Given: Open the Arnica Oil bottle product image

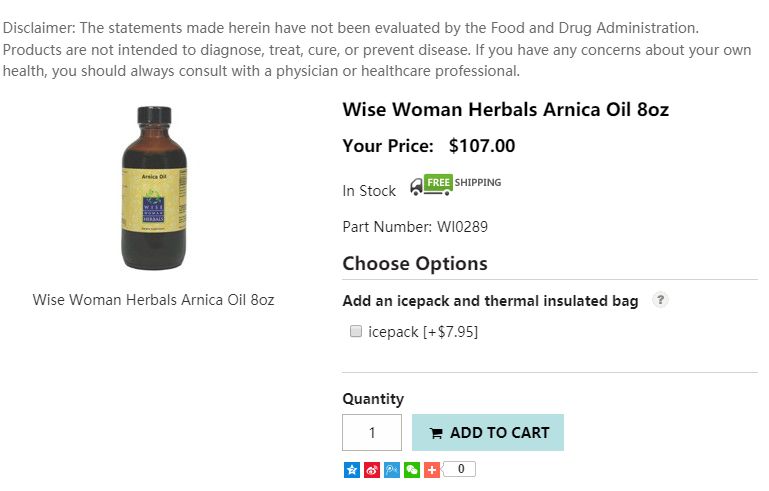Looking at the screenshot, I should point(155,189).
